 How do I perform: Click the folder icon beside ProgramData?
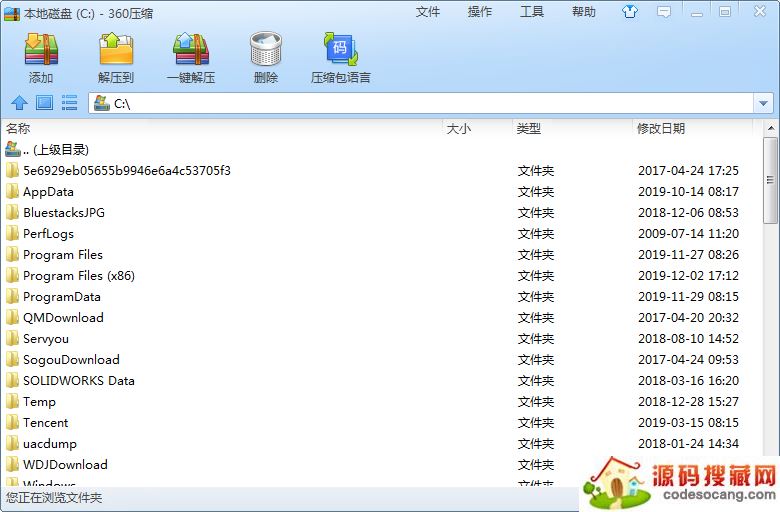click(12, 297)
